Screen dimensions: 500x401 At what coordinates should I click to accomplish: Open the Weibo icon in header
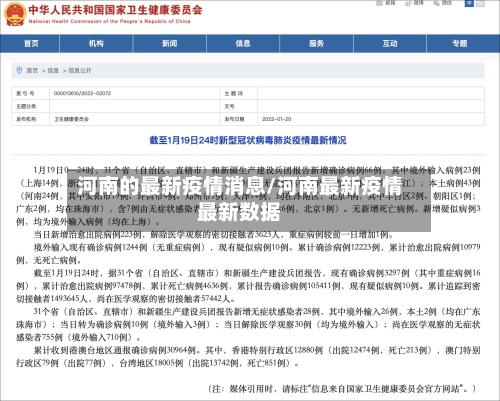coord(408,3)
